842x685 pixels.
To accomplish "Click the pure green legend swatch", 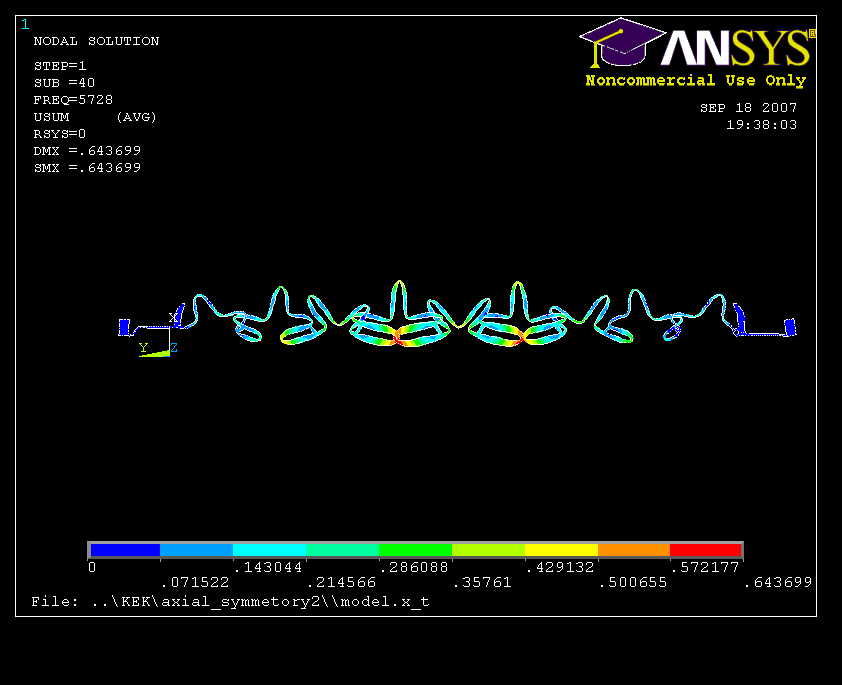I will pos(415,550).
